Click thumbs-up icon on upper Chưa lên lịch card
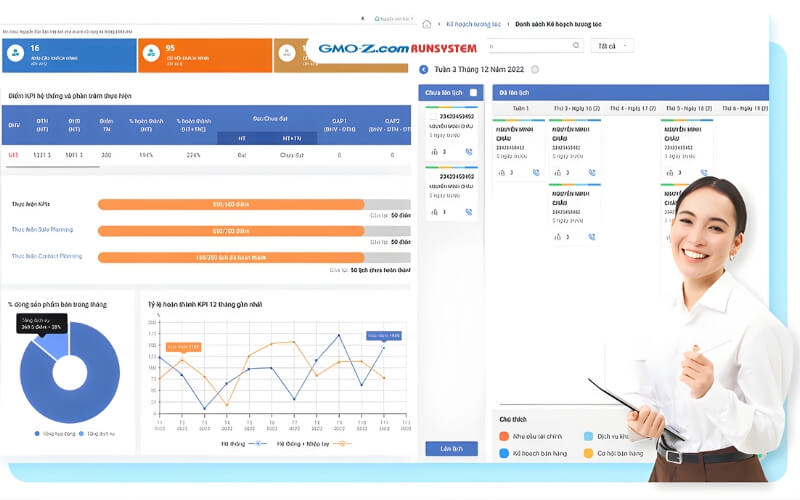Screen dimensions: 800x500 point(435,152)
